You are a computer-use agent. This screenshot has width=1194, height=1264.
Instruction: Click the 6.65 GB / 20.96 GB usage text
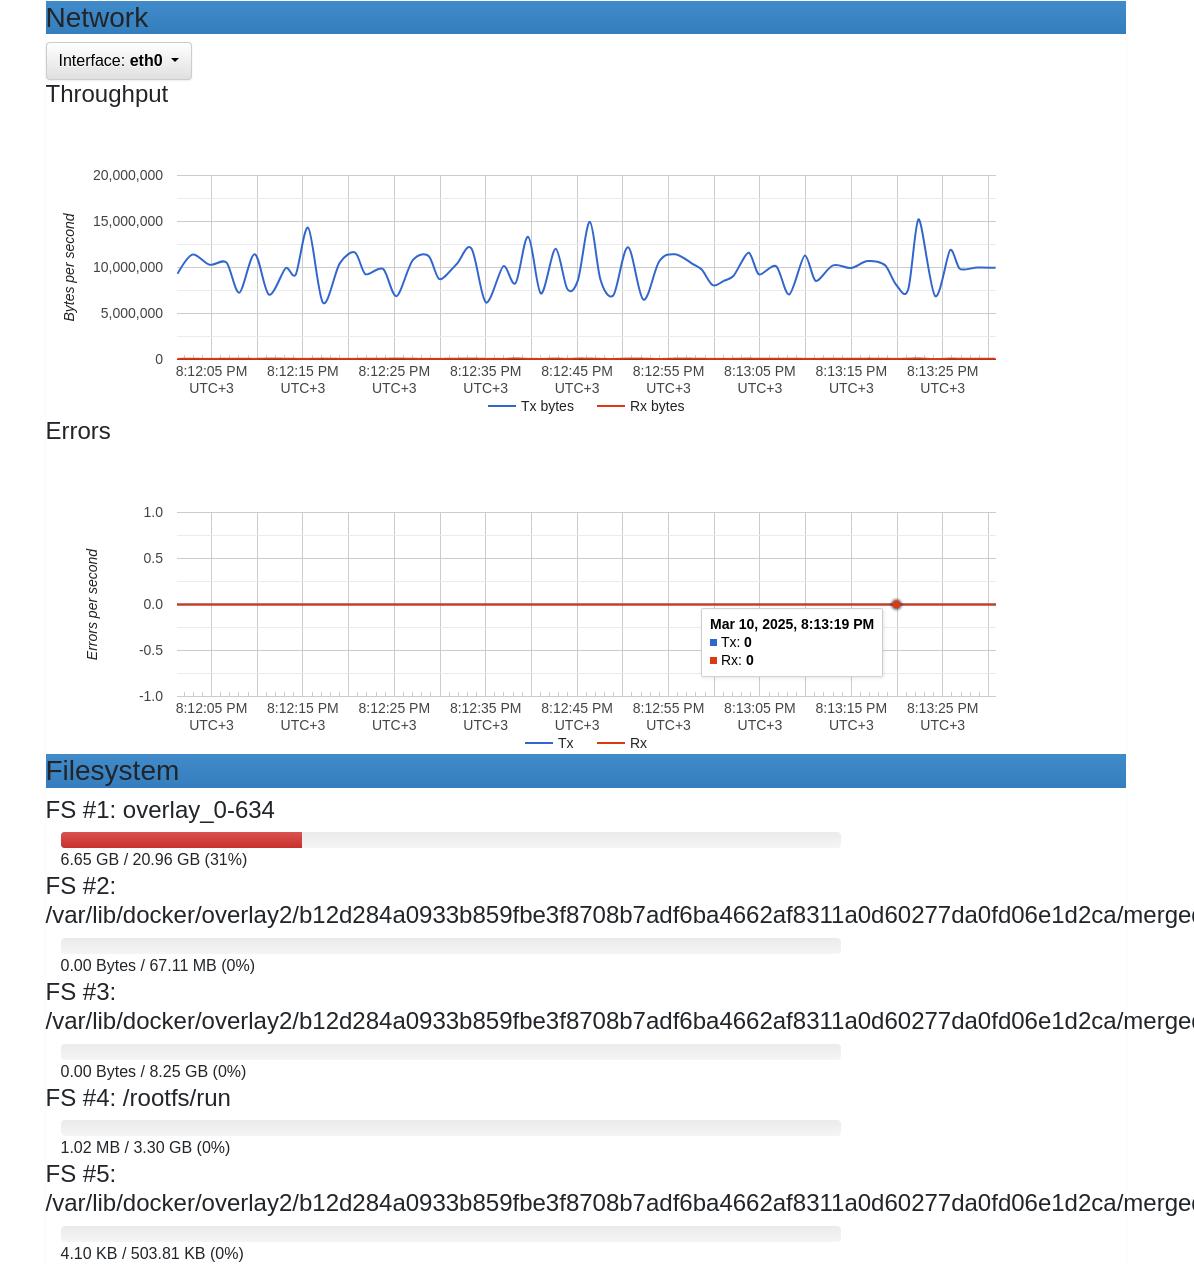coord(153,859)
